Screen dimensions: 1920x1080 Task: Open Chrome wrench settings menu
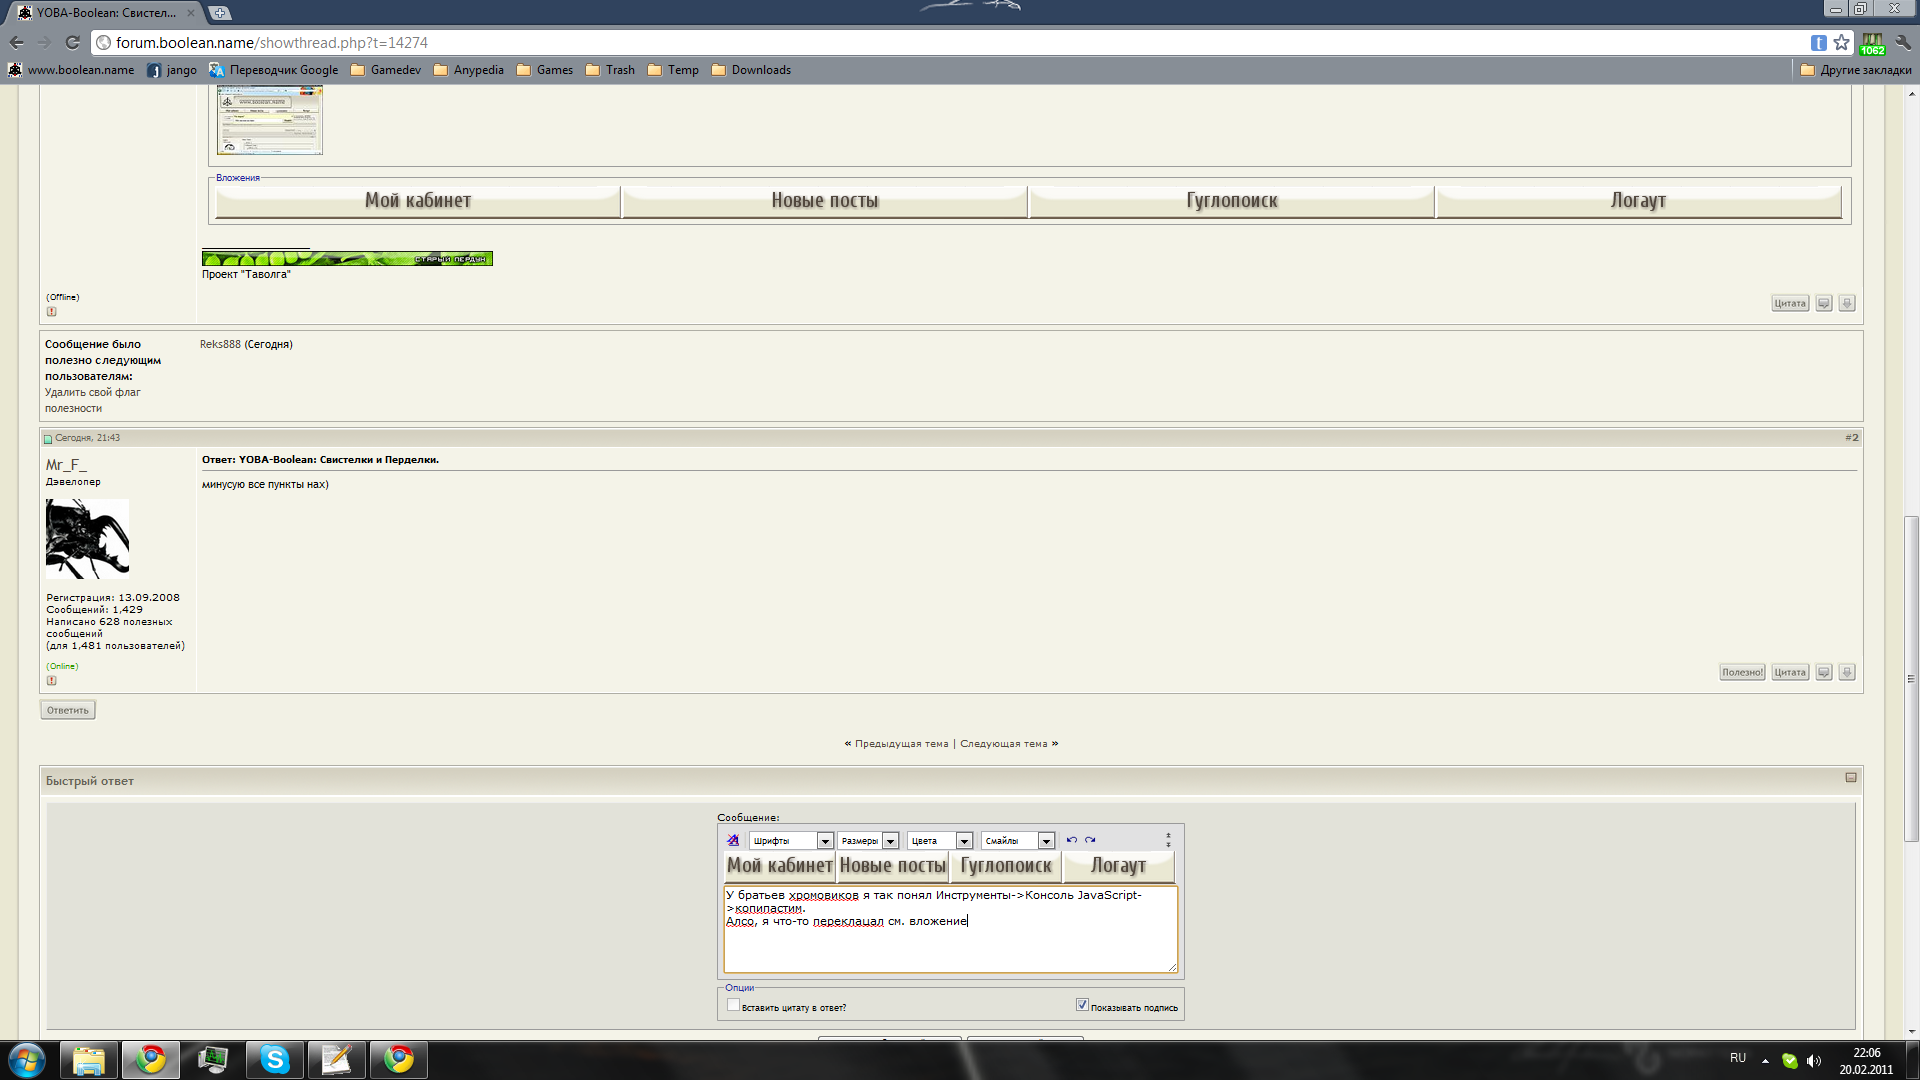pos(1903,42)
